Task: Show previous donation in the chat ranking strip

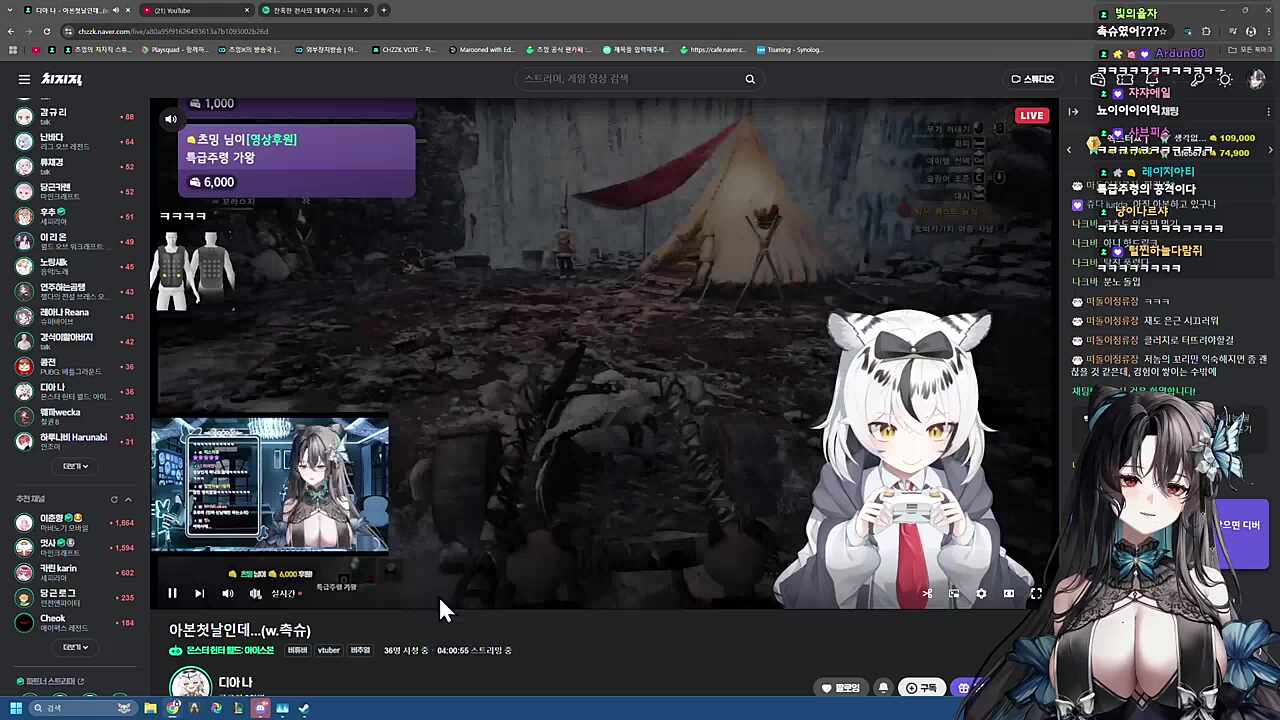Action: coord(1069,150)
